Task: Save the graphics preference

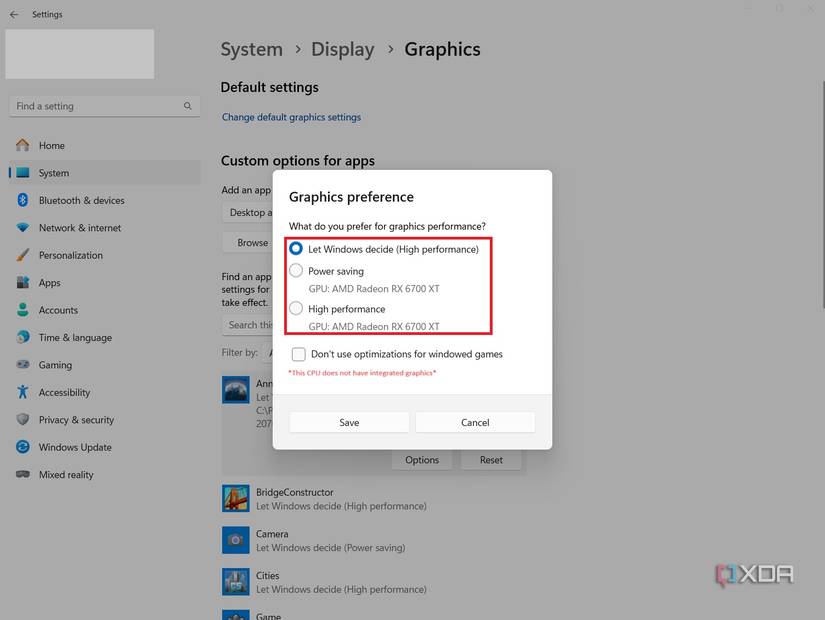Action: point(349,421)
